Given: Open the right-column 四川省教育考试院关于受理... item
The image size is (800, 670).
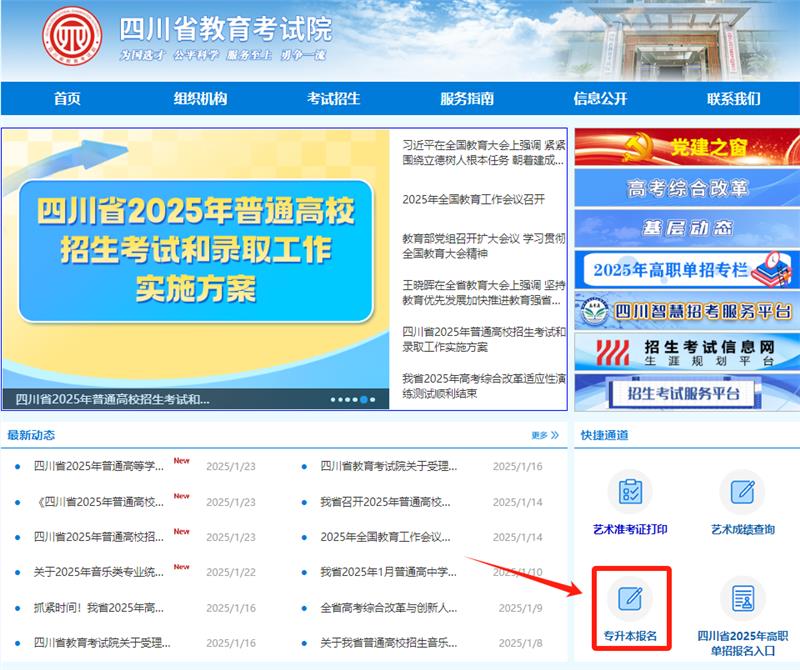Looking at the screenshot, I should (388, 466).
